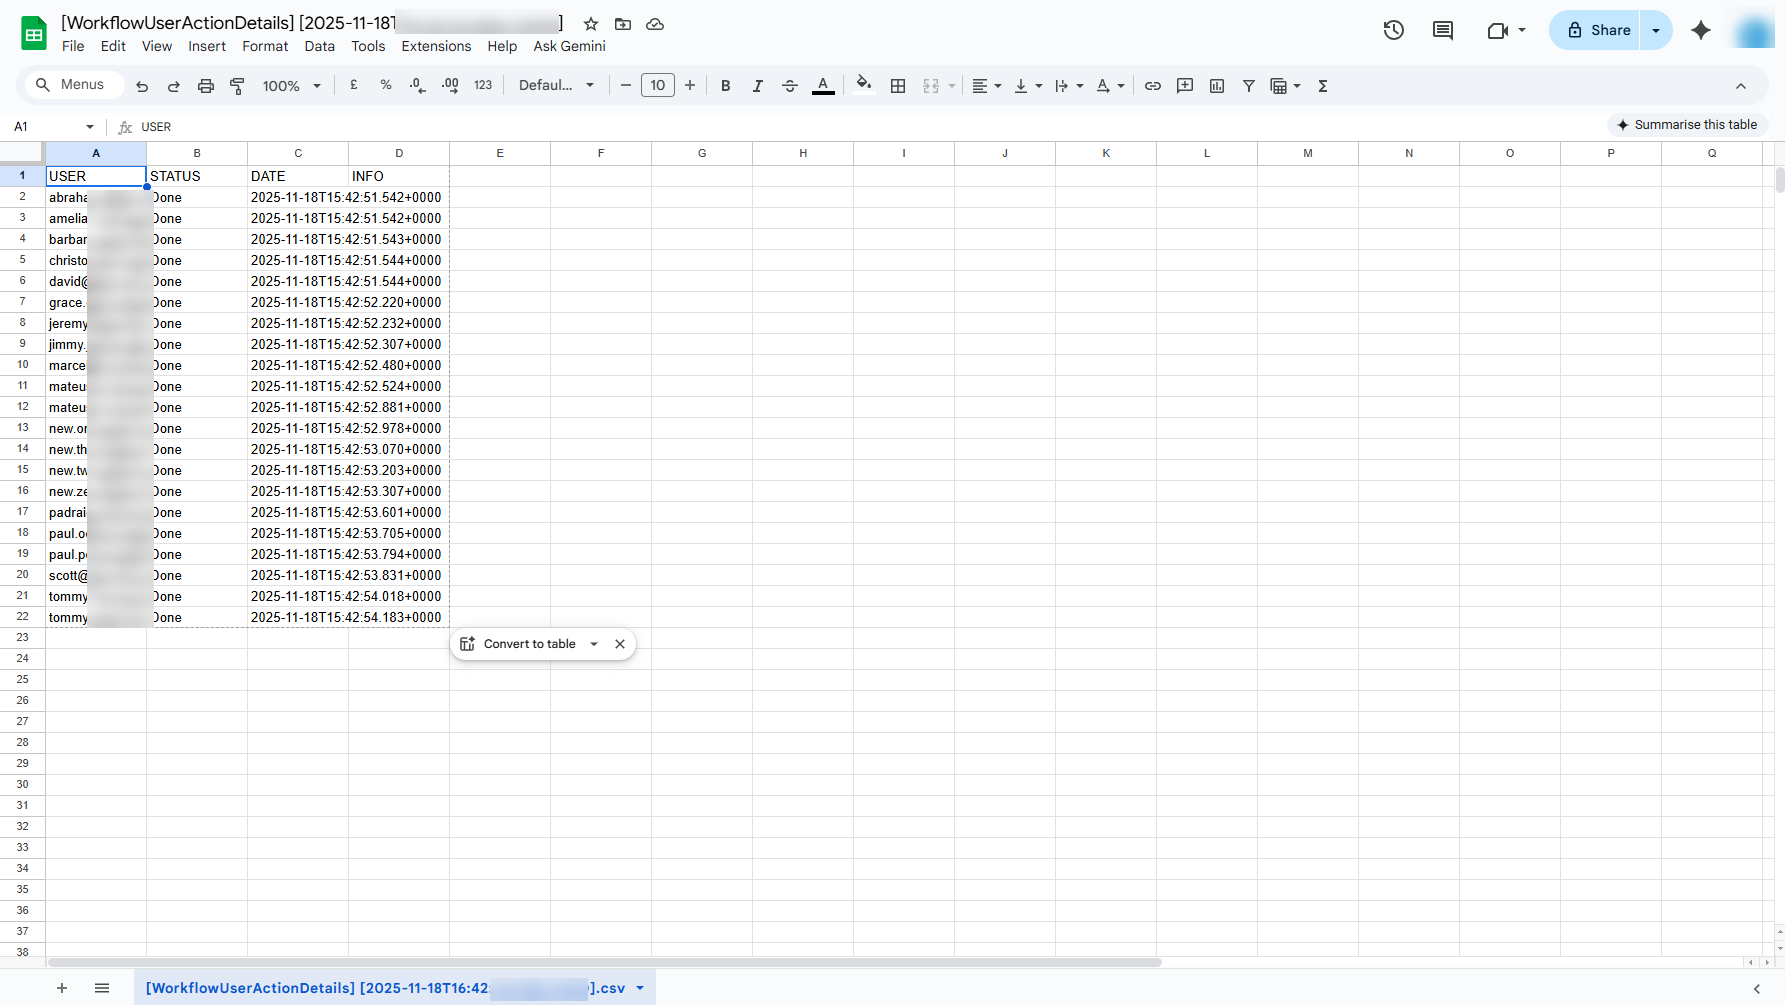1785x1005 pixels.
Task: Open the comments panel
Action: pyautogui.click(x=1442, y=30)
